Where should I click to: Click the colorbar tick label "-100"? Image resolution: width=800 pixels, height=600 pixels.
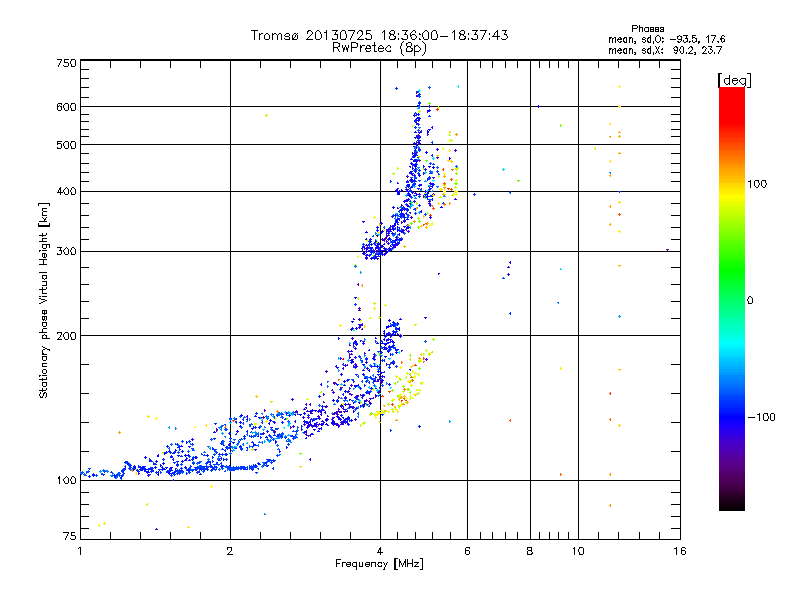761,417
